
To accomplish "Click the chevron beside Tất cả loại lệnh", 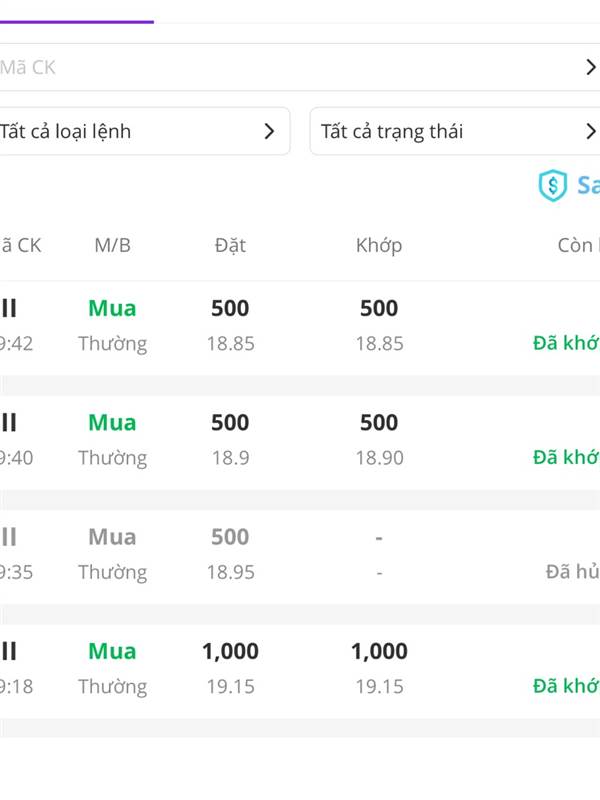I will pos(269,131).
